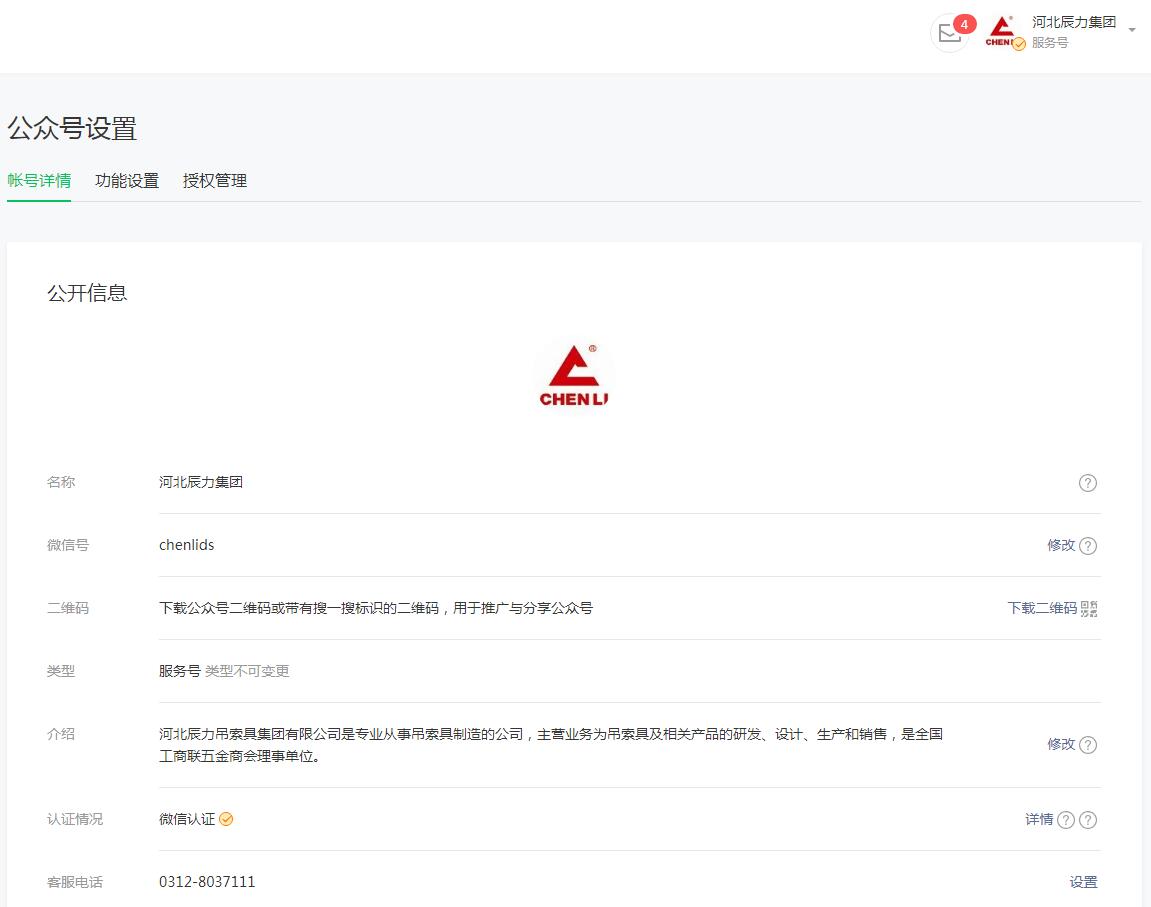Open the account dropdown arrow top right
The image size is (1151, 907).
coord(1133,30)
